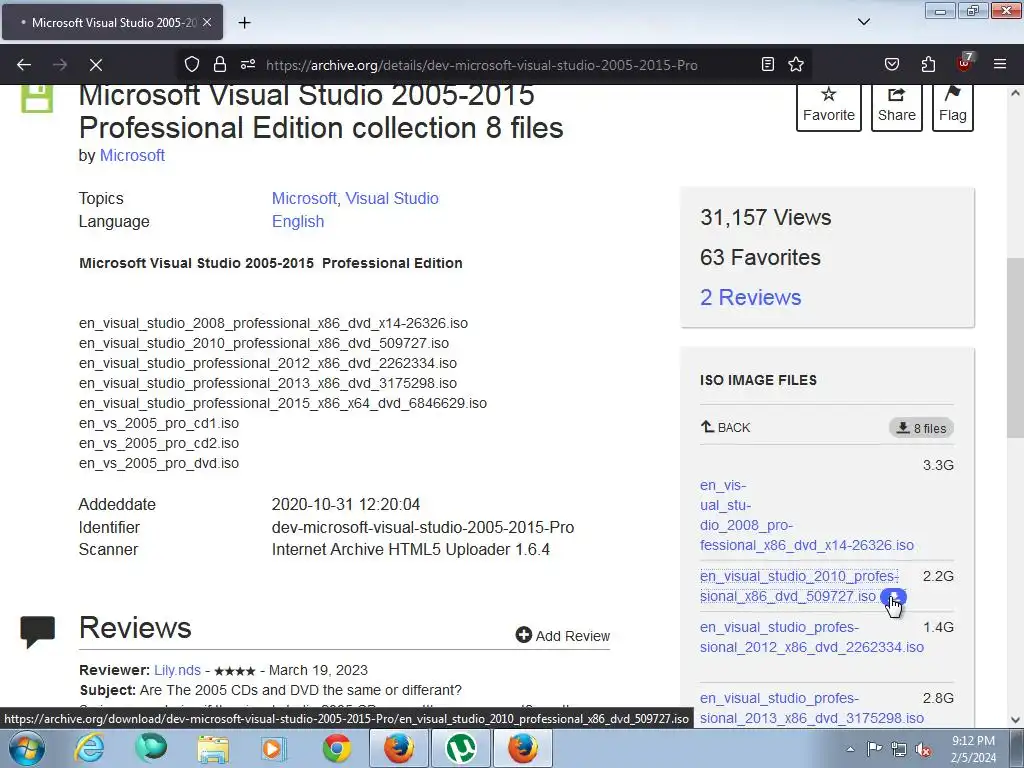Select the file name en_vs_2005_pro_dvd.iso

[159, 463]
